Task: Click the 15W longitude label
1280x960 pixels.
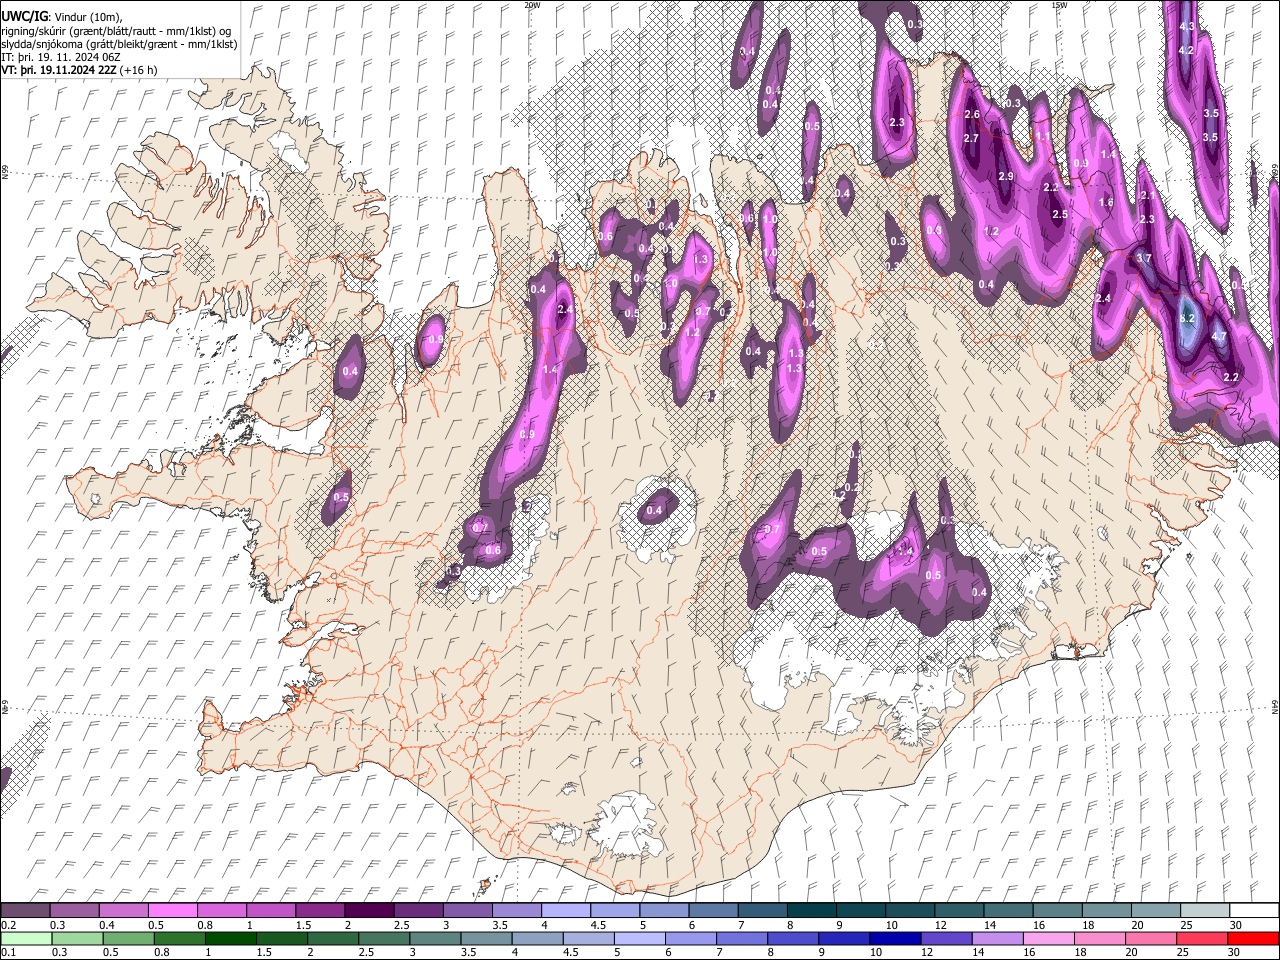Action: [1058, 5]
